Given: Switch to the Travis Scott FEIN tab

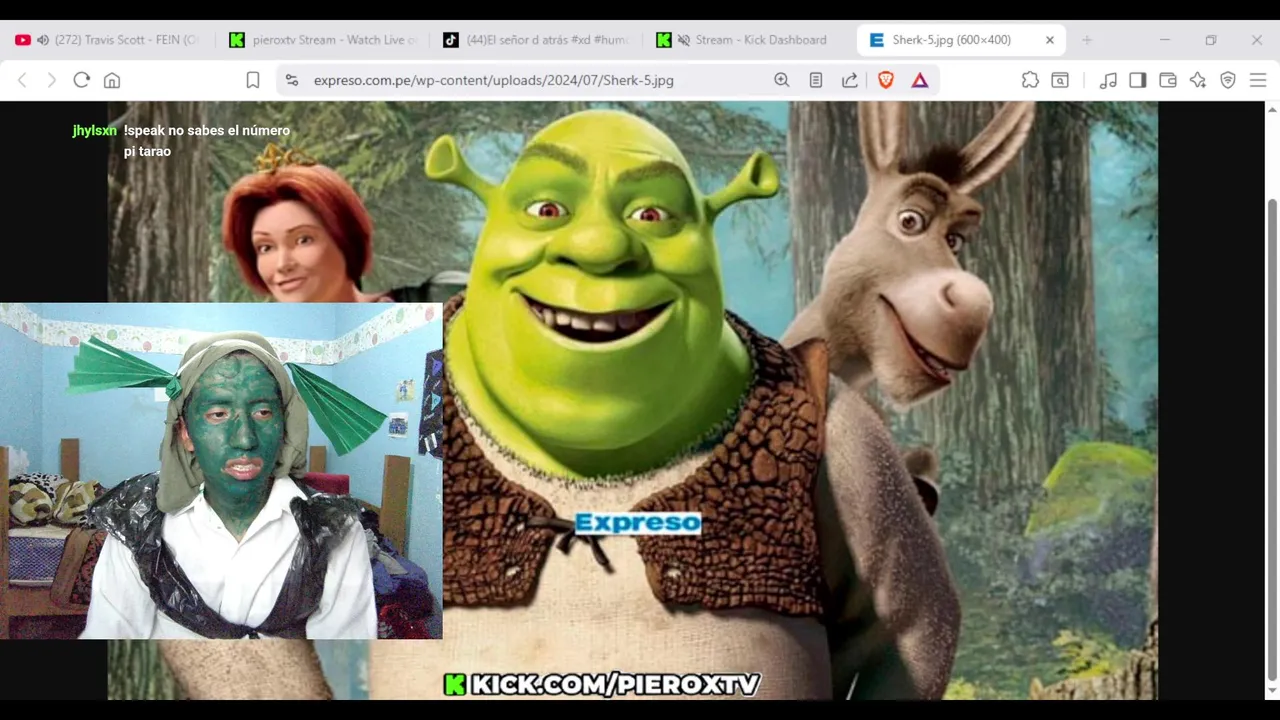Looking at the screenshot, I should [106, 40].
